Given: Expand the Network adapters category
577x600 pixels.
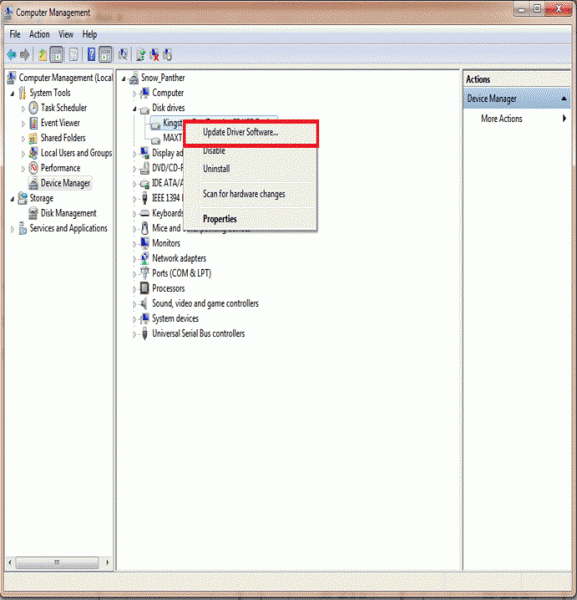Looking at the screenshot, I should pyautogui.click(x=134, y=259).
